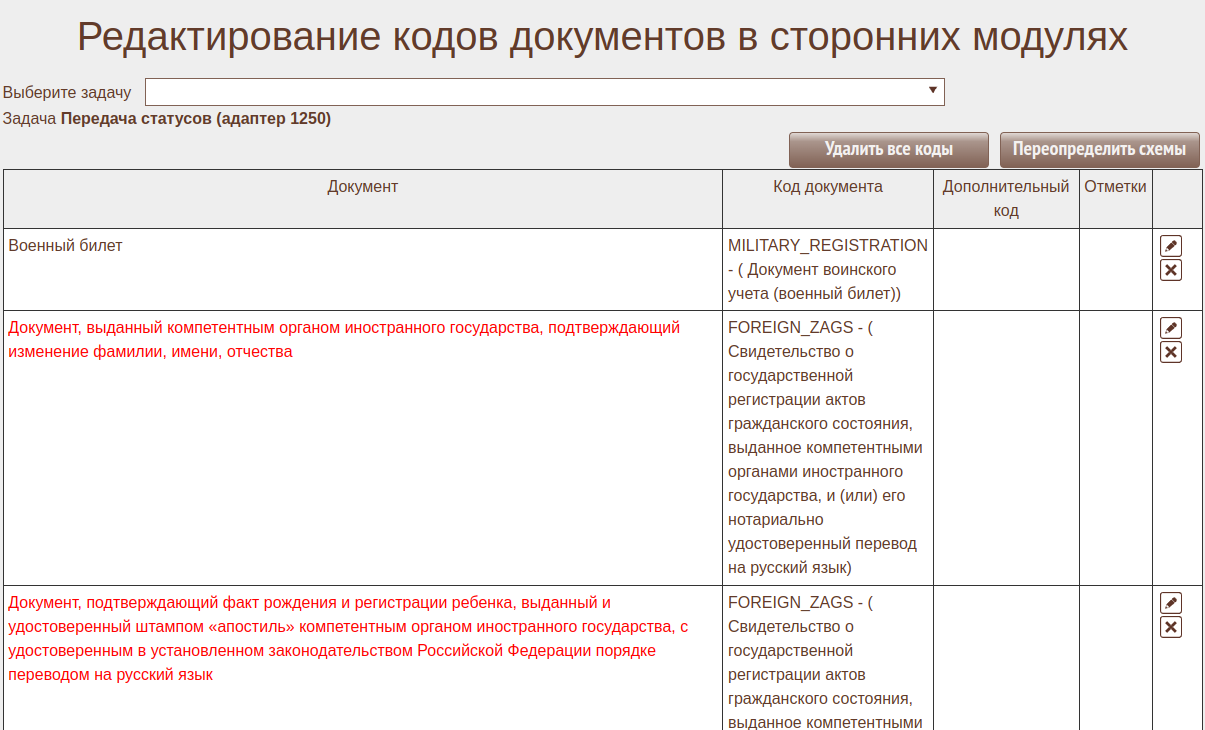Image resolution: width=1205 pixels, height=730 pixels.
Task: Delete the Военный билет row code
Action: [1170, 270]
